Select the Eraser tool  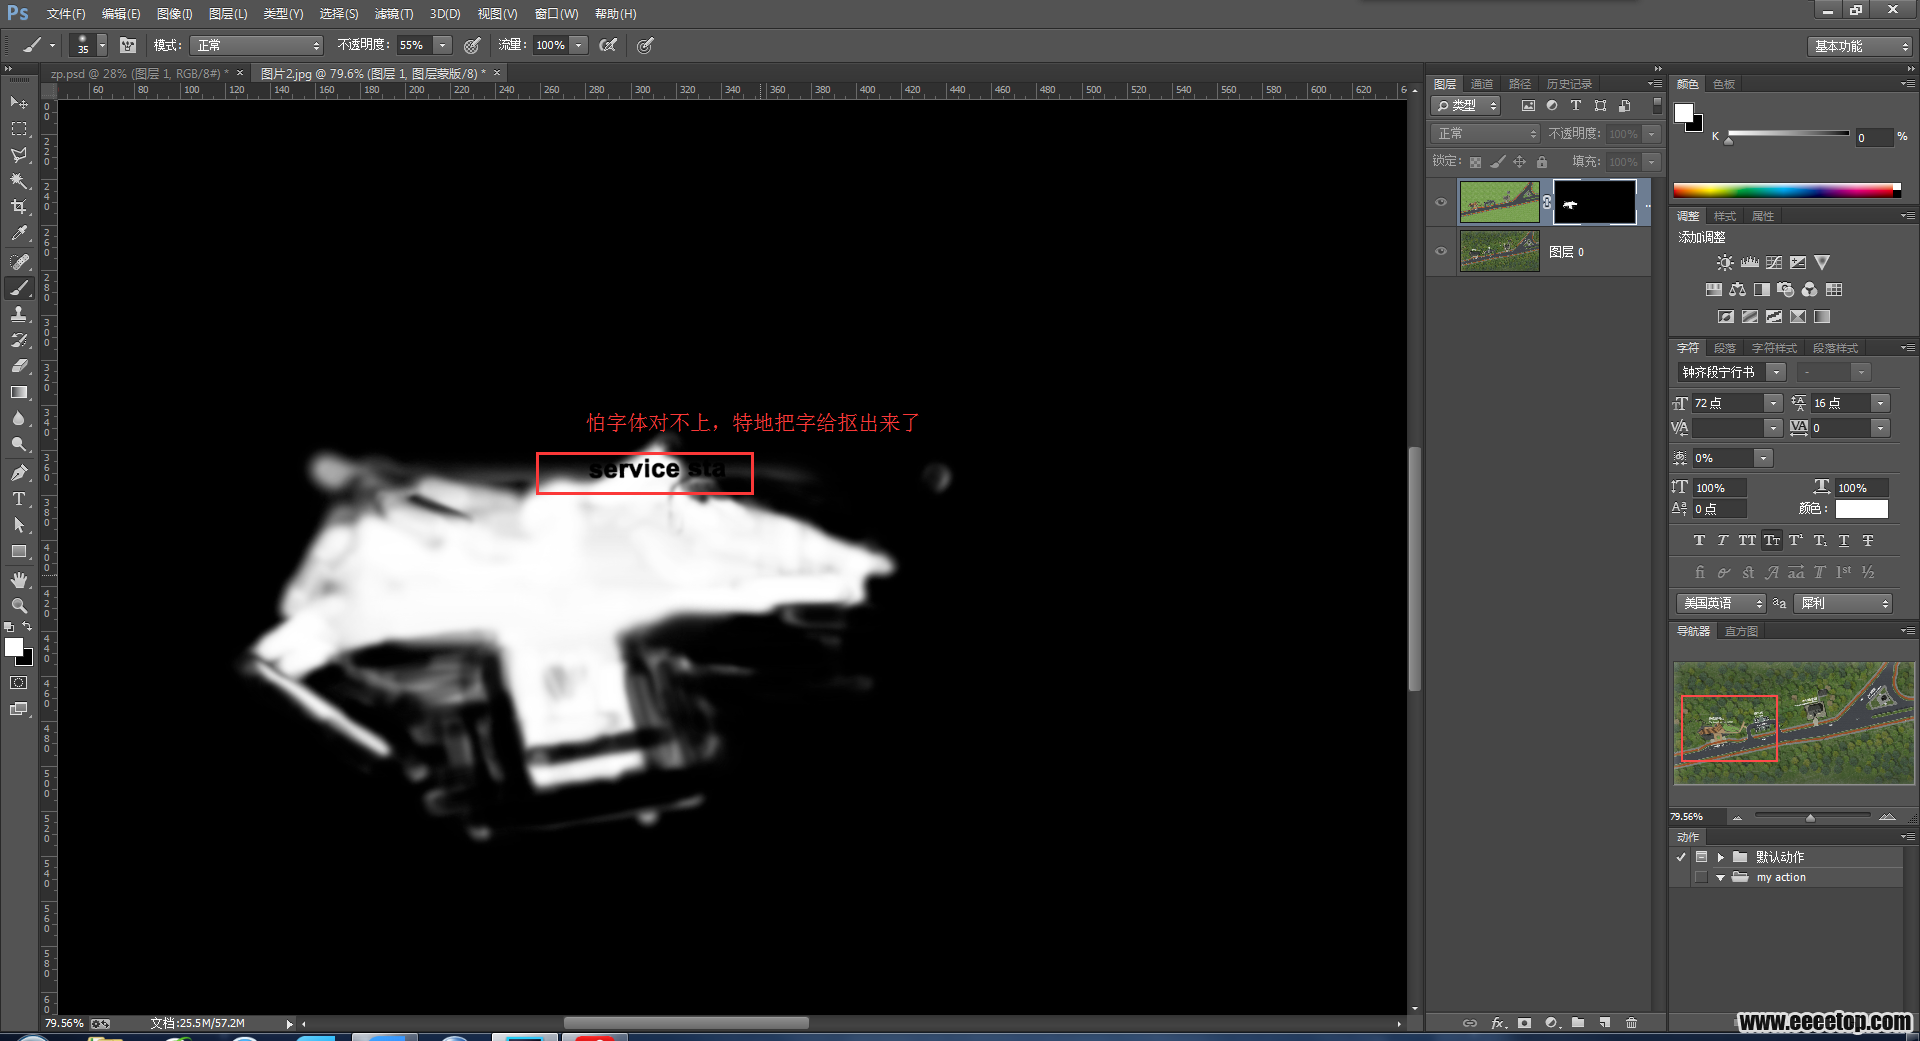[x=19, y=366]
